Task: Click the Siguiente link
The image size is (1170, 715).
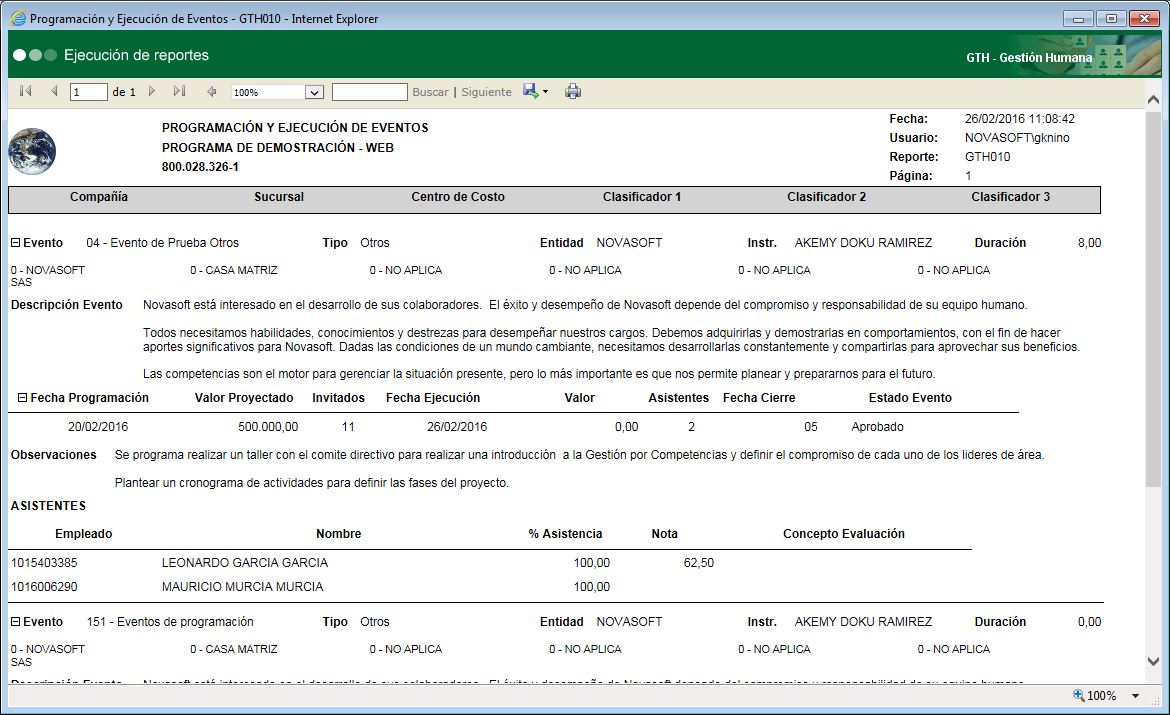Action: click(x=485, y=91)
